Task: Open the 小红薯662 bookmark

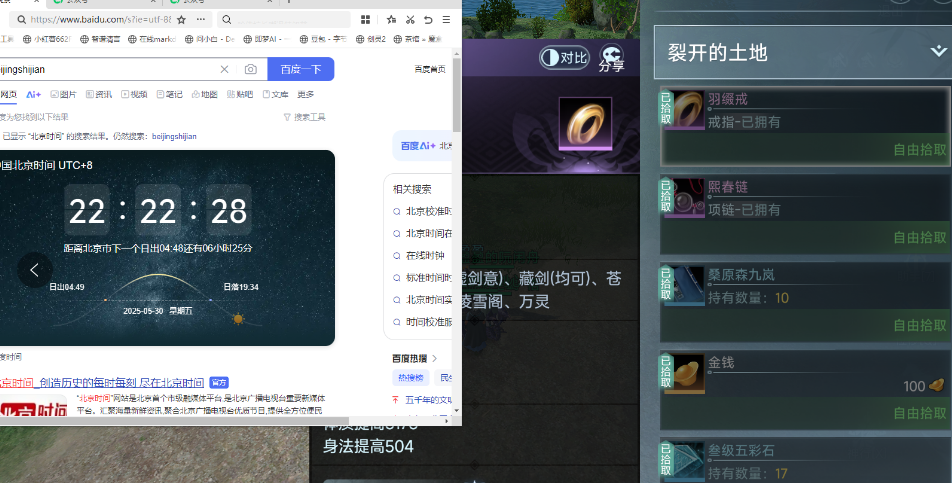Action: [47, 39]
